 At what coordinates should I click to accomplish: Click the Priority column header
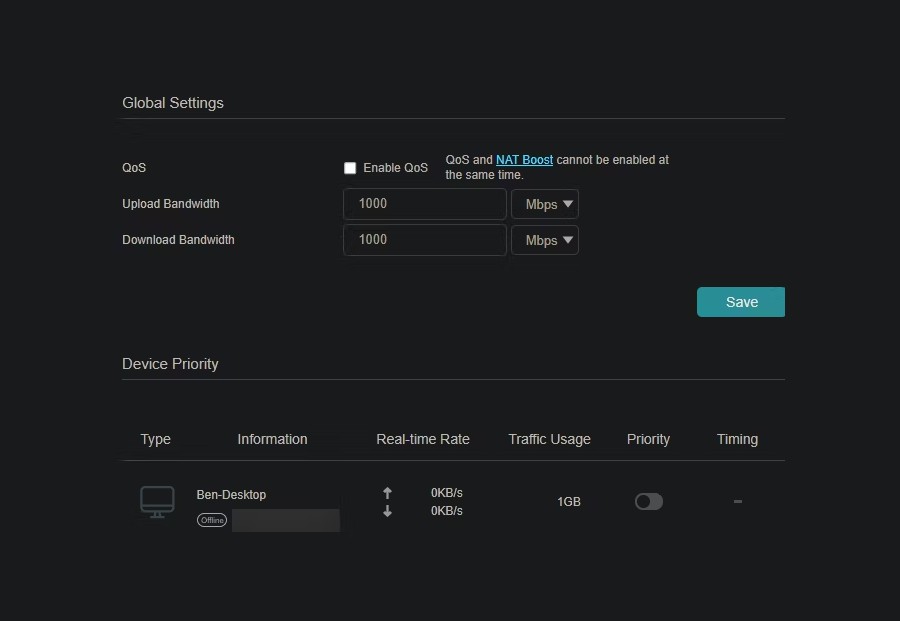click(648, 439)
